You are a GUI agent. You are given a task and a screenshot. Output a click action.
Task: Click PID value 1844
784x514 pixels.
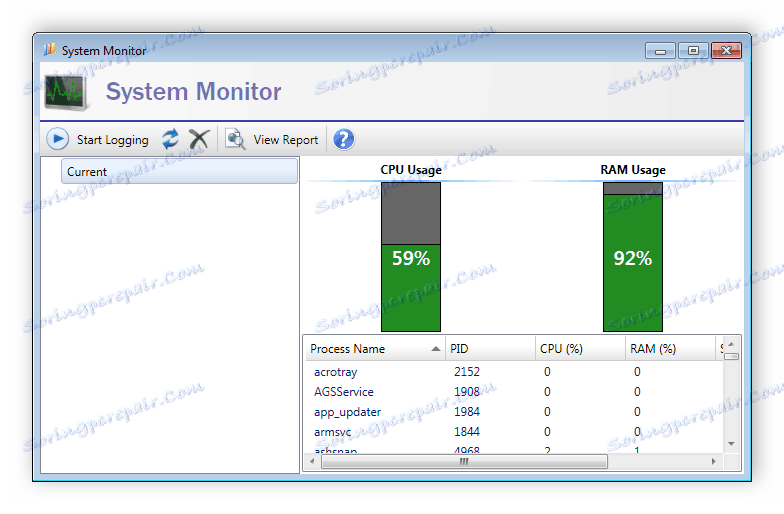[x=466, y=432]
